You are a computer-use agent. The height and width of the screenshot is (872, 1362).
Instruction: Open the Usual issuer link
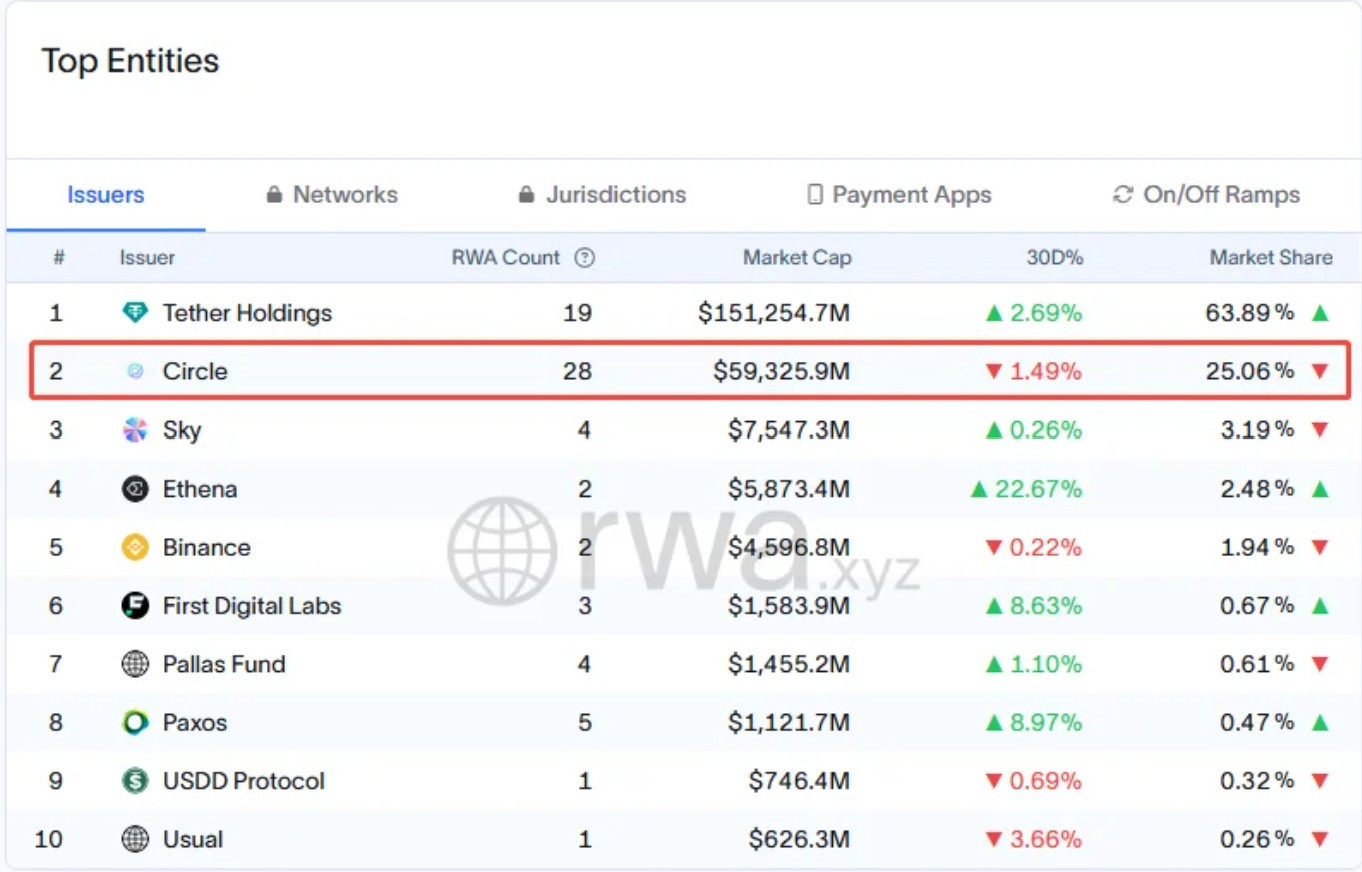pyautogui.click(x=193, y=839)
